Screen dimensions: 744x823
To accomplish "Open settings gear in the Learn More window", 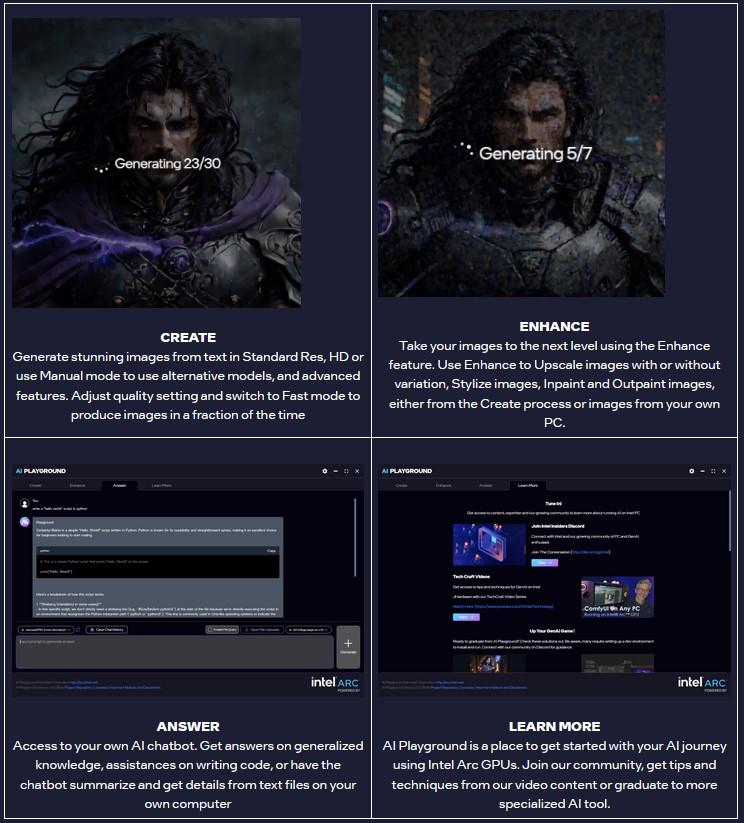I will [x=691, y=471].
